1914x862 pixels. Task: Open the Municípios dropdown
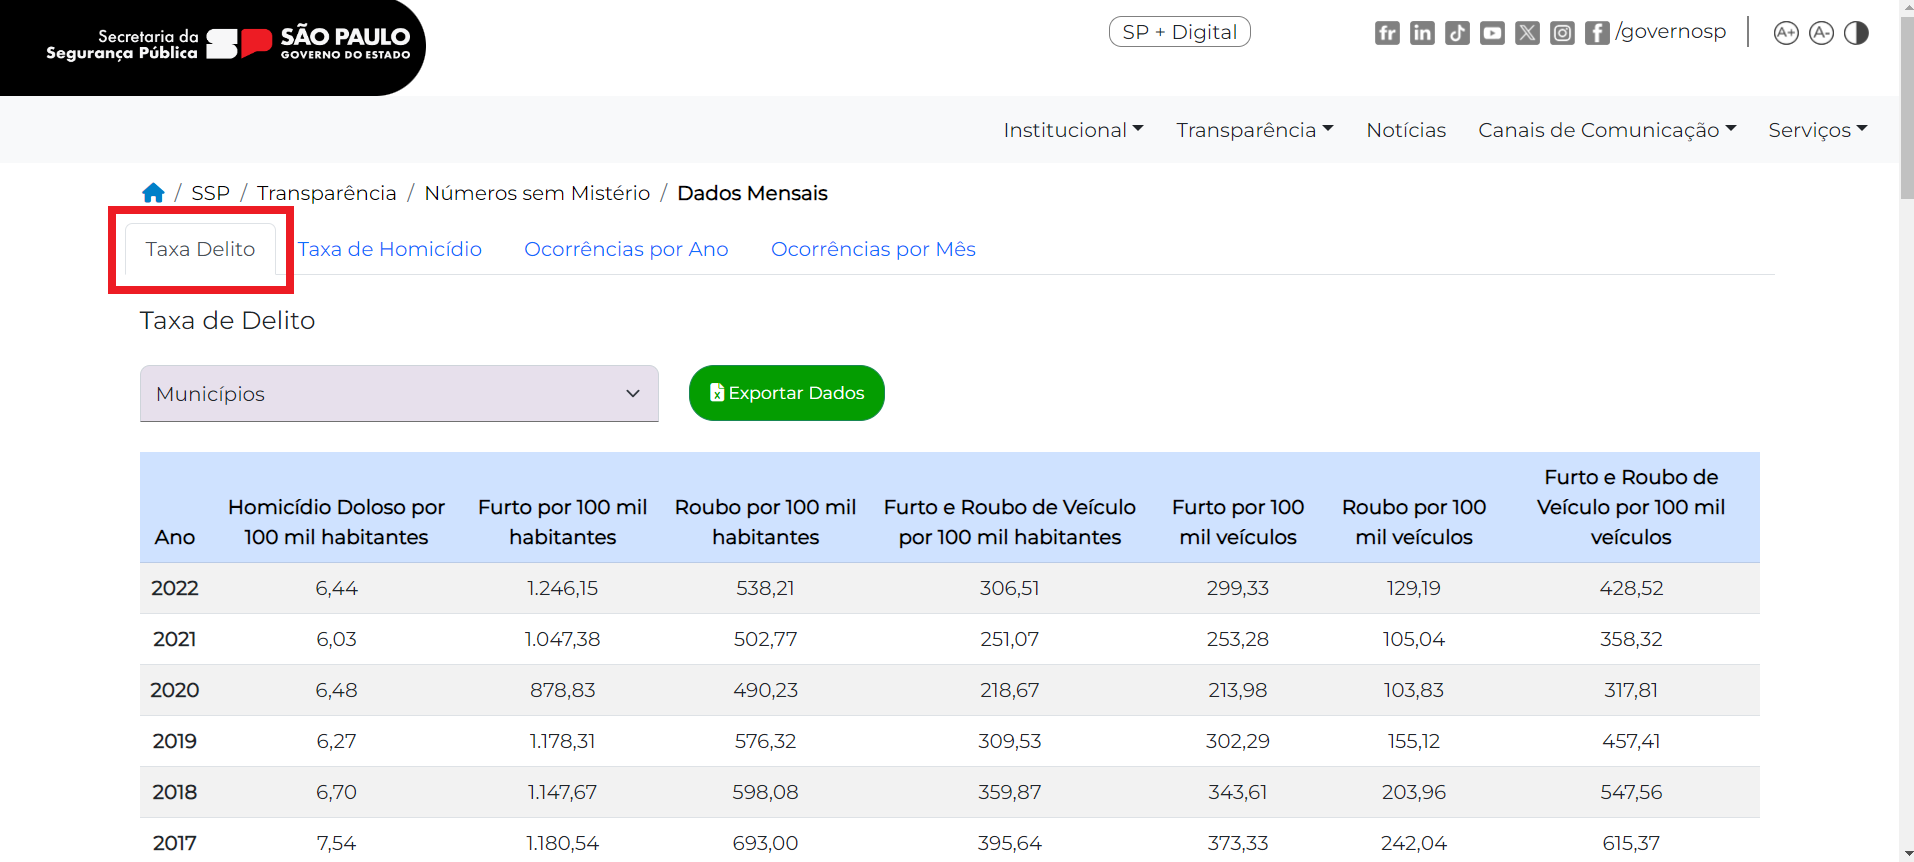(x=399, y=394)
